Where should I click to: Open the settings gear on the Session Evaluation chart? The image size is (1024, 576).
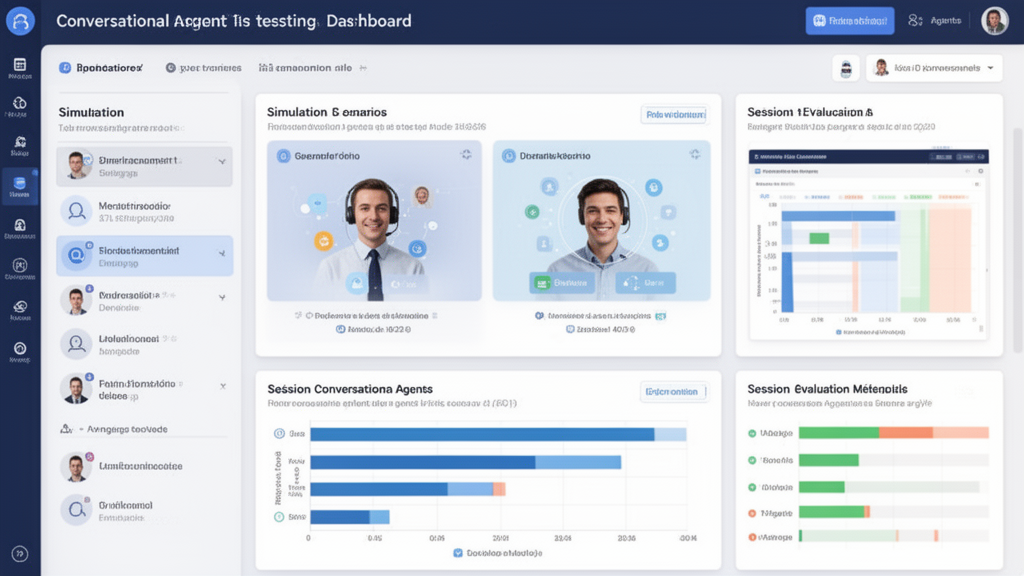pyautogui.click(x=980, y=172)
